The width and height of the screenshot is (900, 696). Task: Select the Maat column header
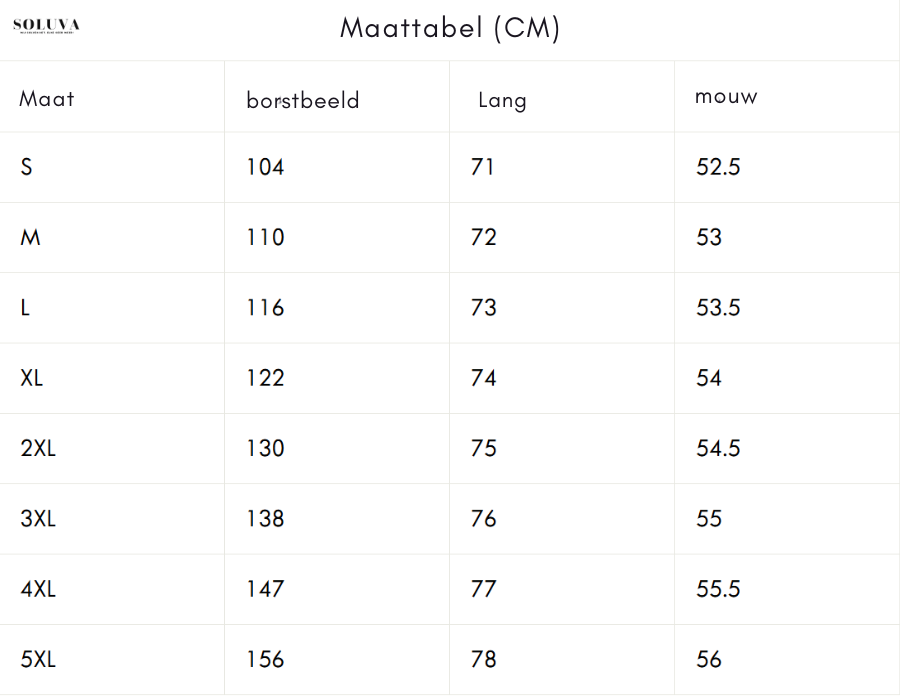click(46, 99)
